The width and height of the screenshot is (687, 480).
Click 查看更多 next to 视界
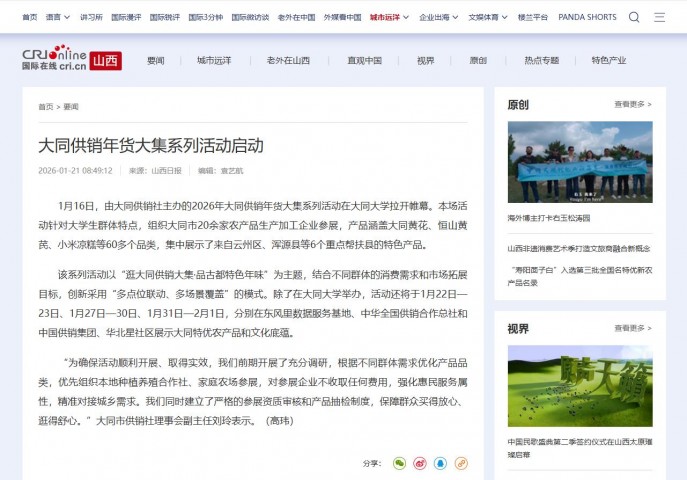point(632,328)
